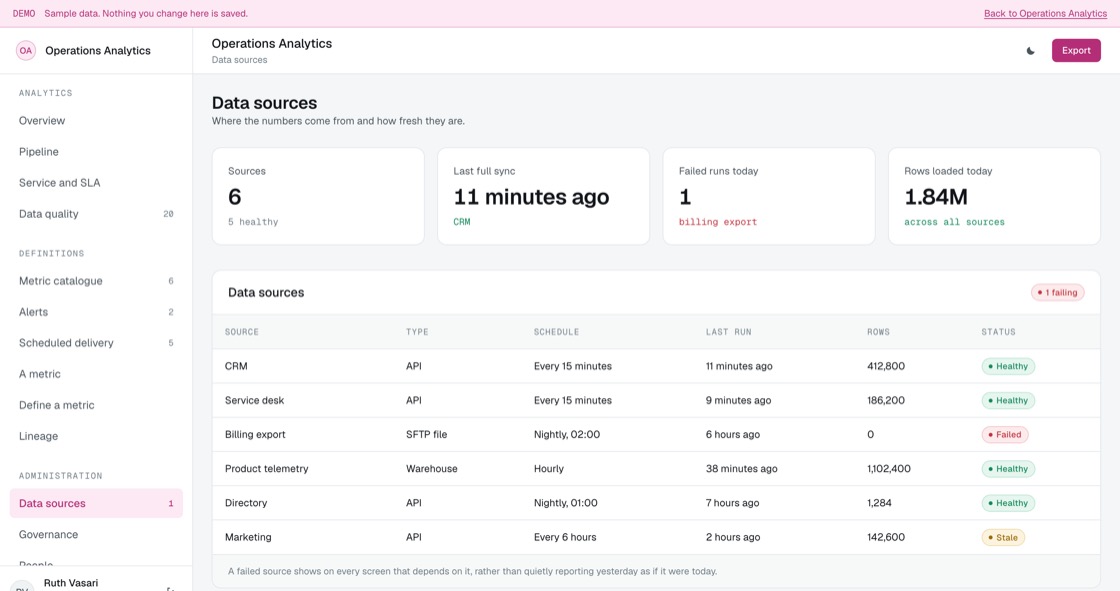This screenshot has height=591, width=1120.
Task: Click the Failed status pill for Billing export
Action: pyautogui.click(x=1004, y=434)
